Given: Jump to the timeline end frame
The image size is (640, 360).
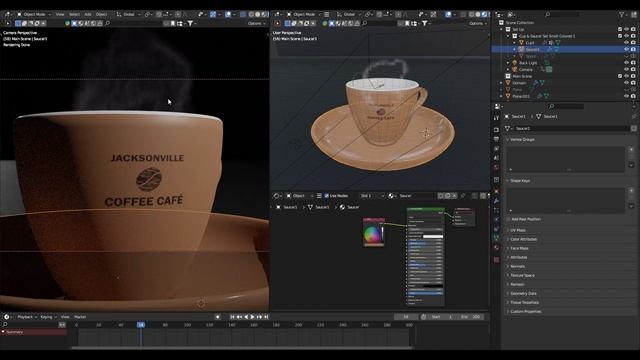Looking at the screenshot, I should 266,317.
